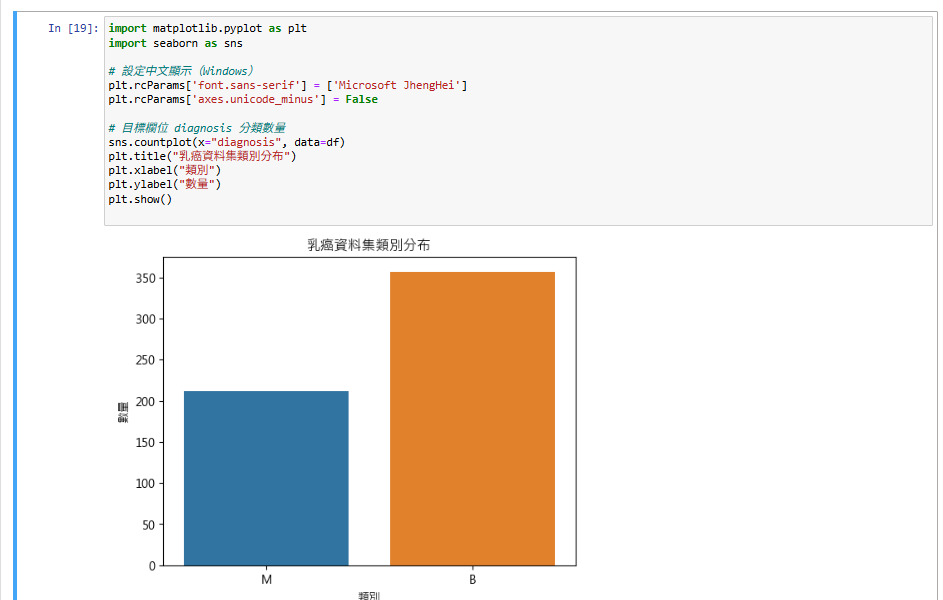The image size is (943, 600).
Task: Click the 150 y-axis tick label
Action: (146, 442)
